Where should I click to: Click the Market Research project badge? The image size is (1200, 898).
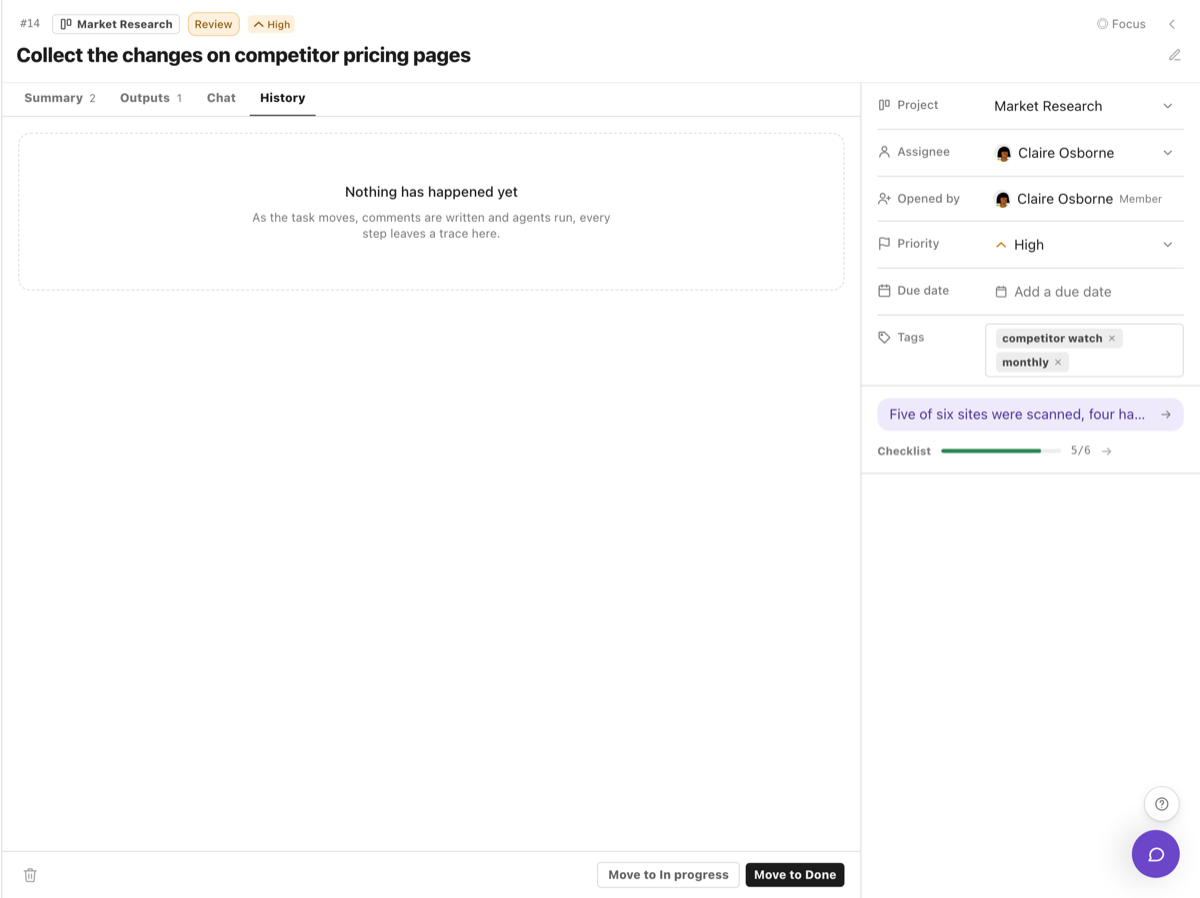[x=116, y=24]
